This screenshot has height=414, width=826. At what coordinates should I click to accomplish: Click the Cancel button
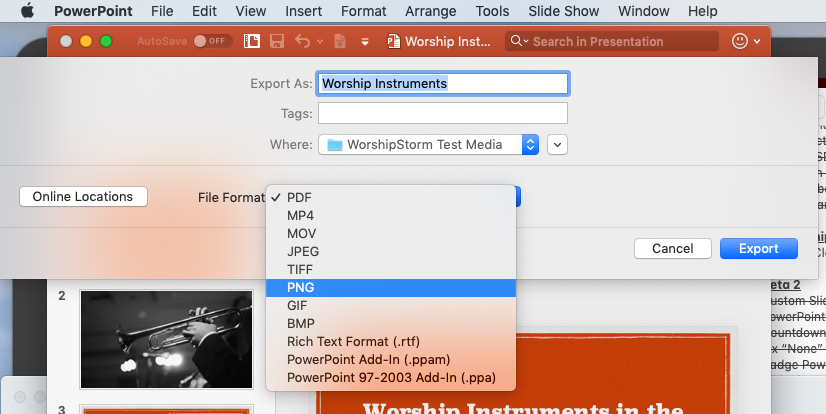point(672,248)
